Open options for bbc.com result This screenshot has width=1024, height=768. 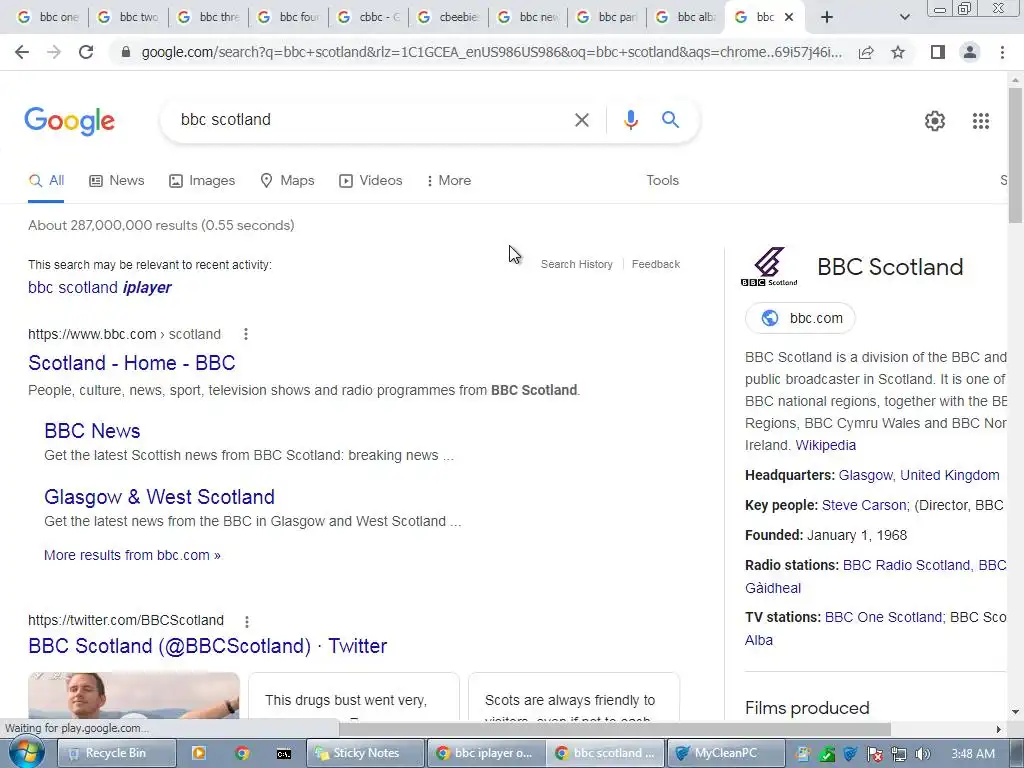coord(246,334)
